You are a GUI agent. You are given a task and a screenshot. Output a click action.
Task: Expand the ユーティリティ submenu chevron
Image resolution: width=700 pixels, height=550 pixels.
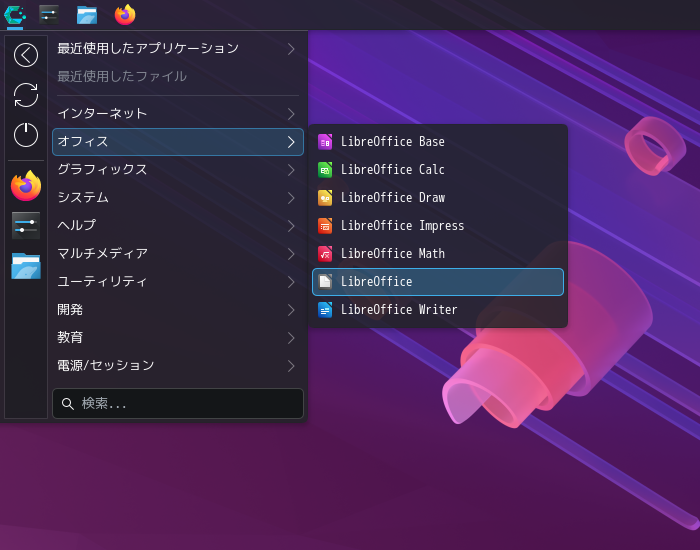tap(291, 282)
